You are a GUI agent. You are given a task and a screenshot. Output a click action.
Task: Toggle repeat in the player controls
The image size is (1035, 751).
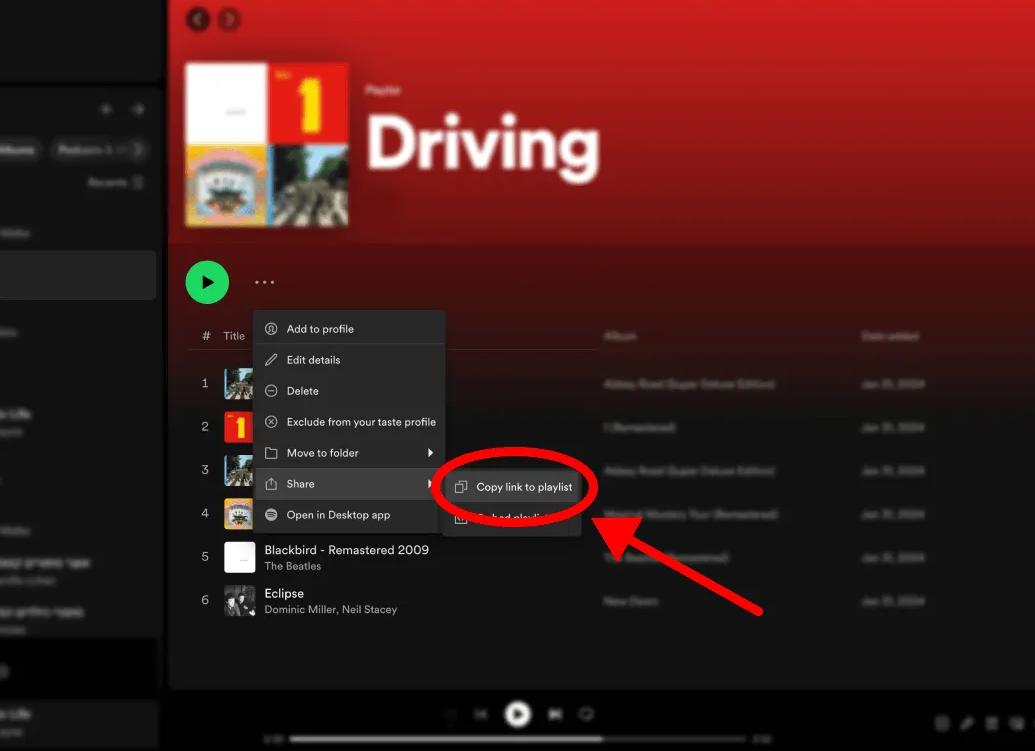[x=587, y=714]
